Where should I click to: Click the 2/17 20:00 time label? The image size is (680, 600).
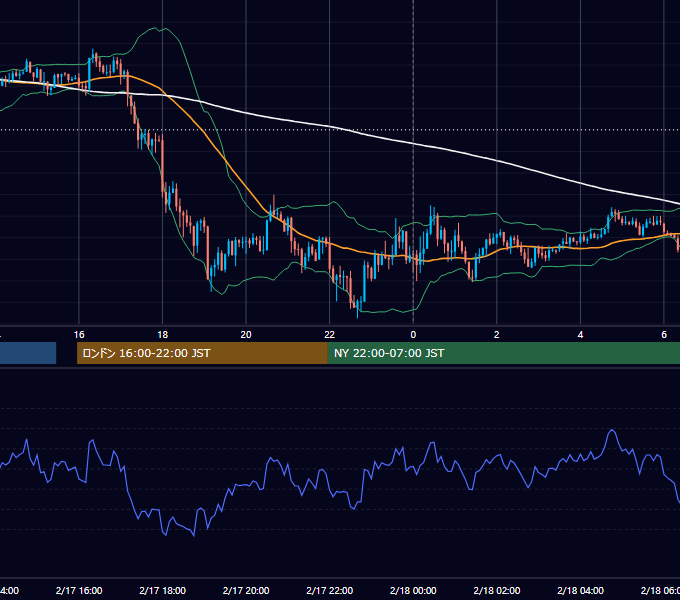[246, 590]
